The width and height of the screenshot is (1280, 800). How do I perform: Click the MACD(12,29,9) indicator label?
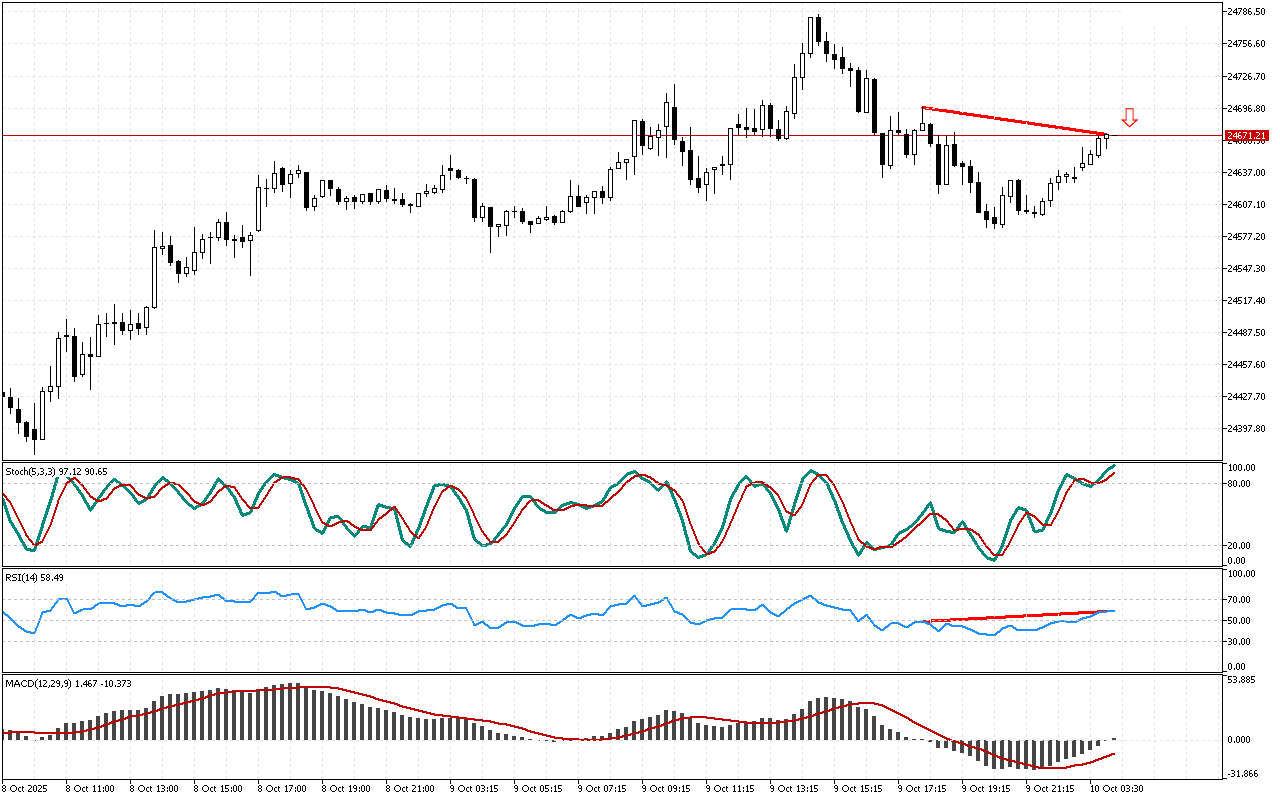point(68,684)
